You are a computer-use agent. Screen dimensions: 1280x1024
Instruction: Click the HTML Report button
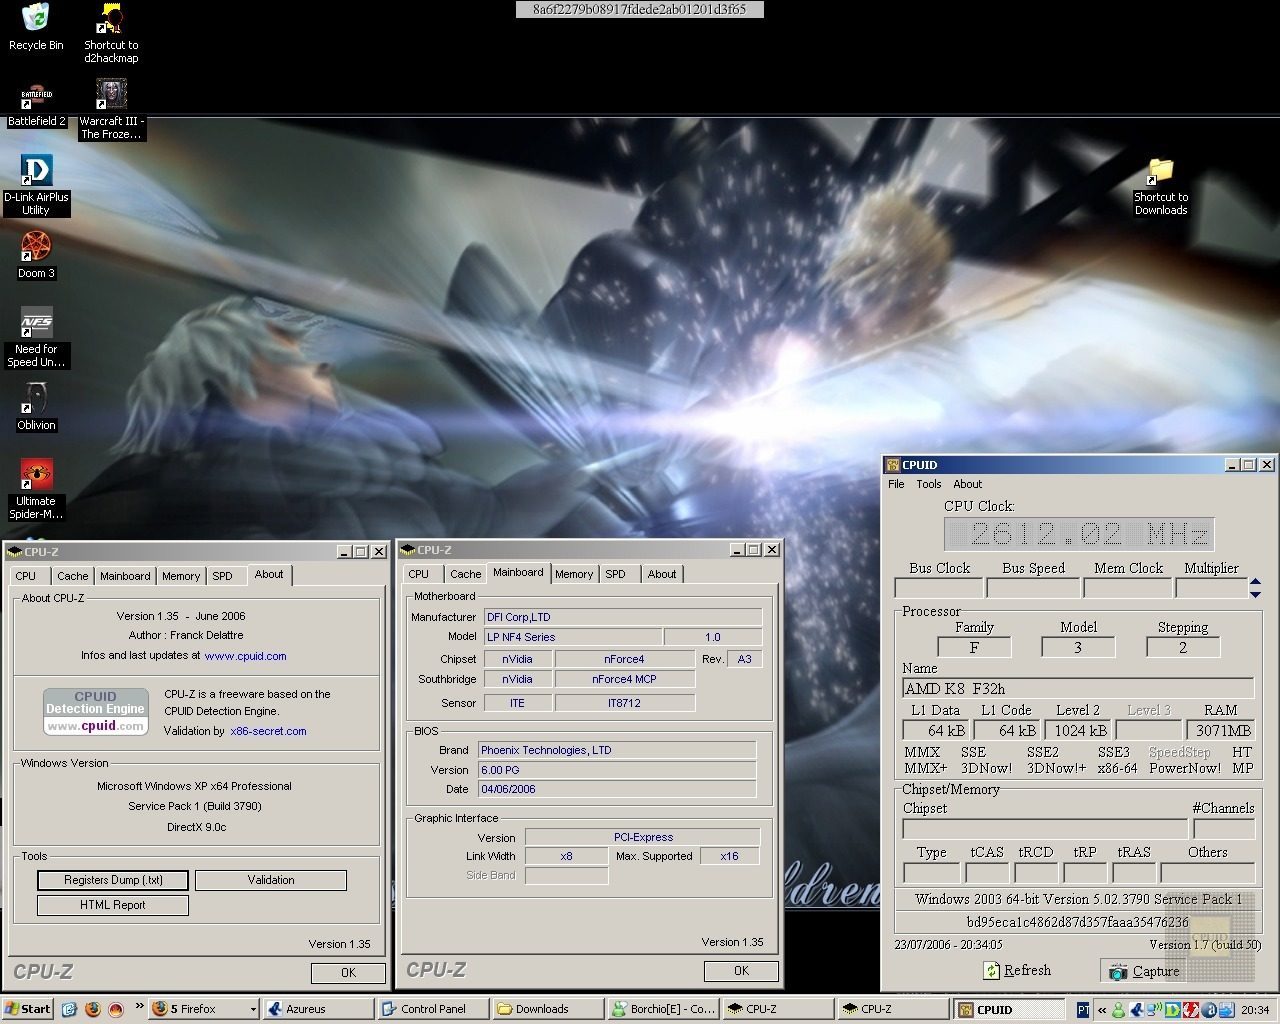(x=113, y=905)
